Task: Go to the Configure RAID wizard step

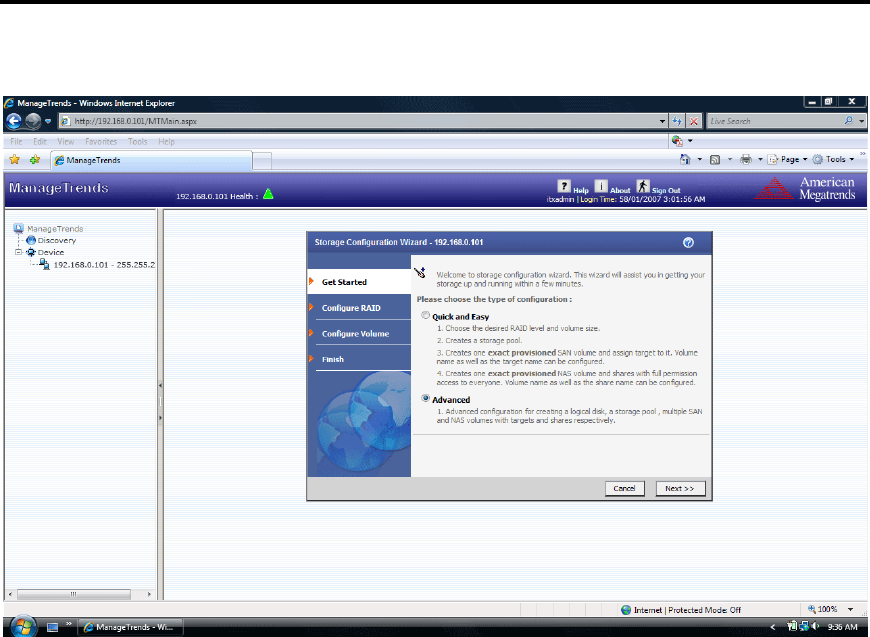Action: pos(350,308)
